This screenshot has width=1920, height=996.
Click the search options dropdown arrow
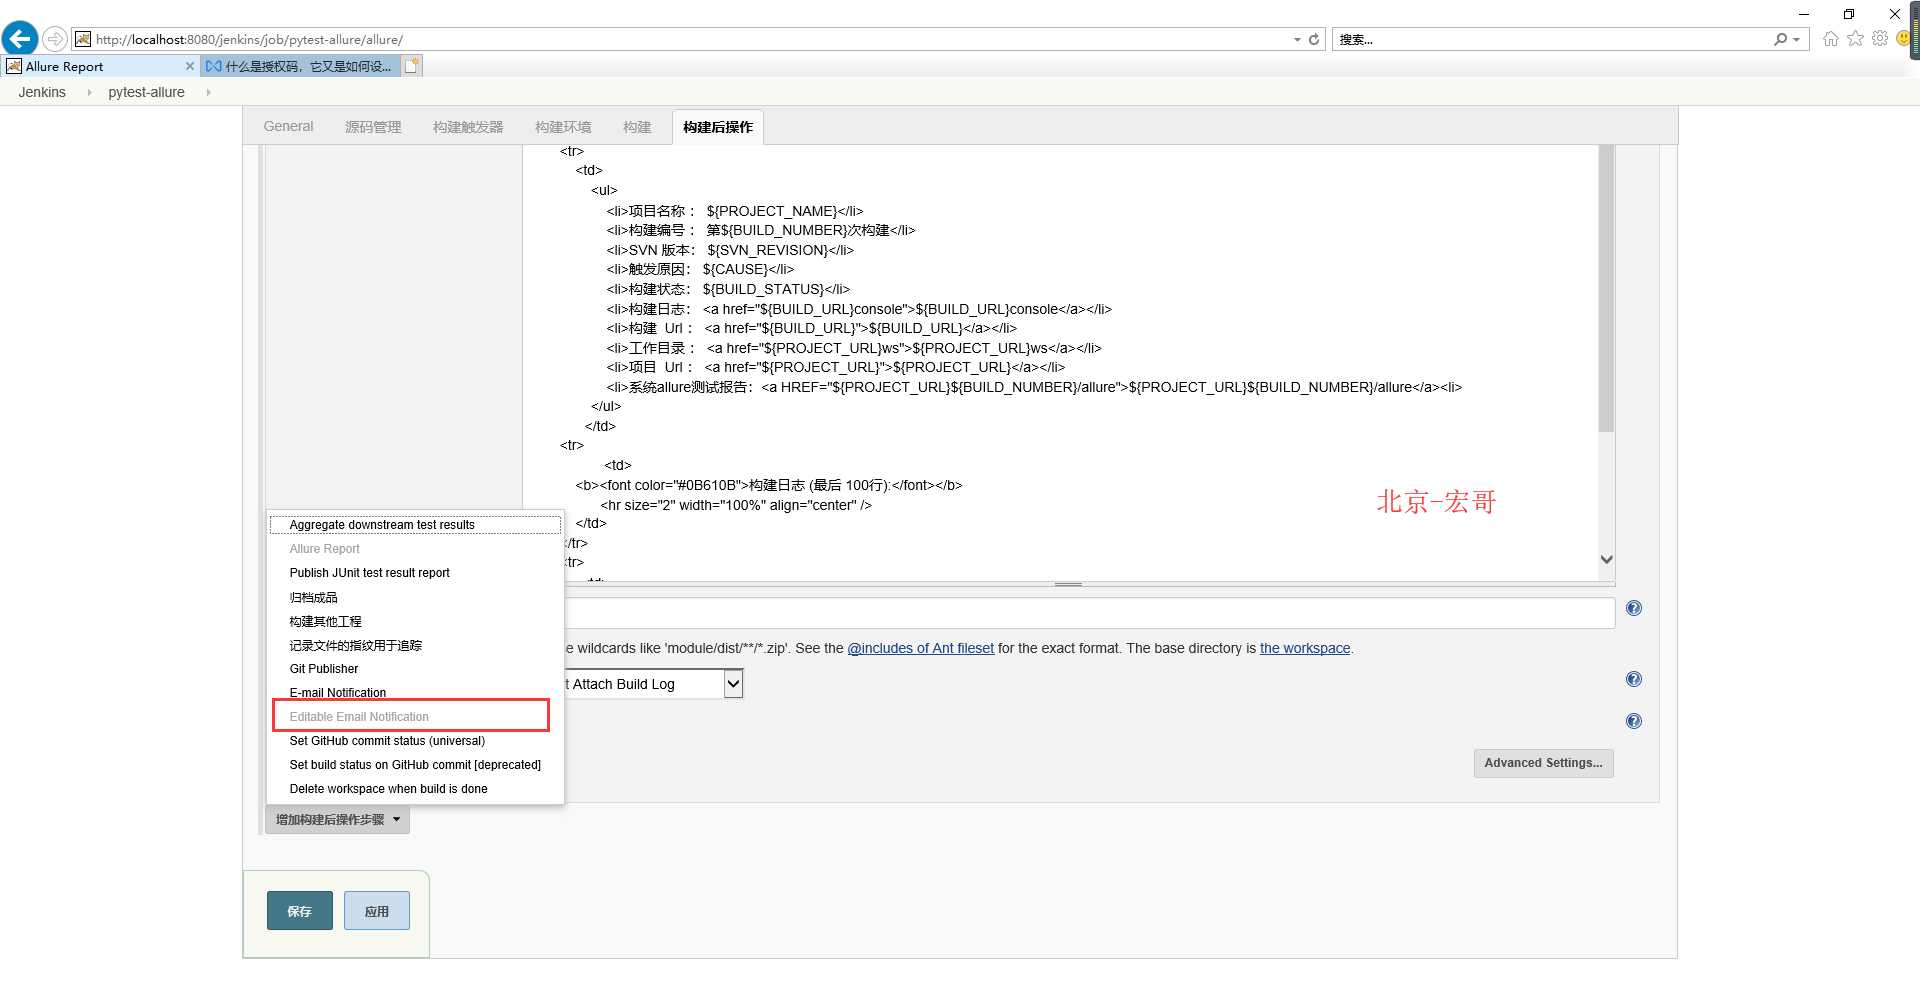click(x=1797, y=40)
